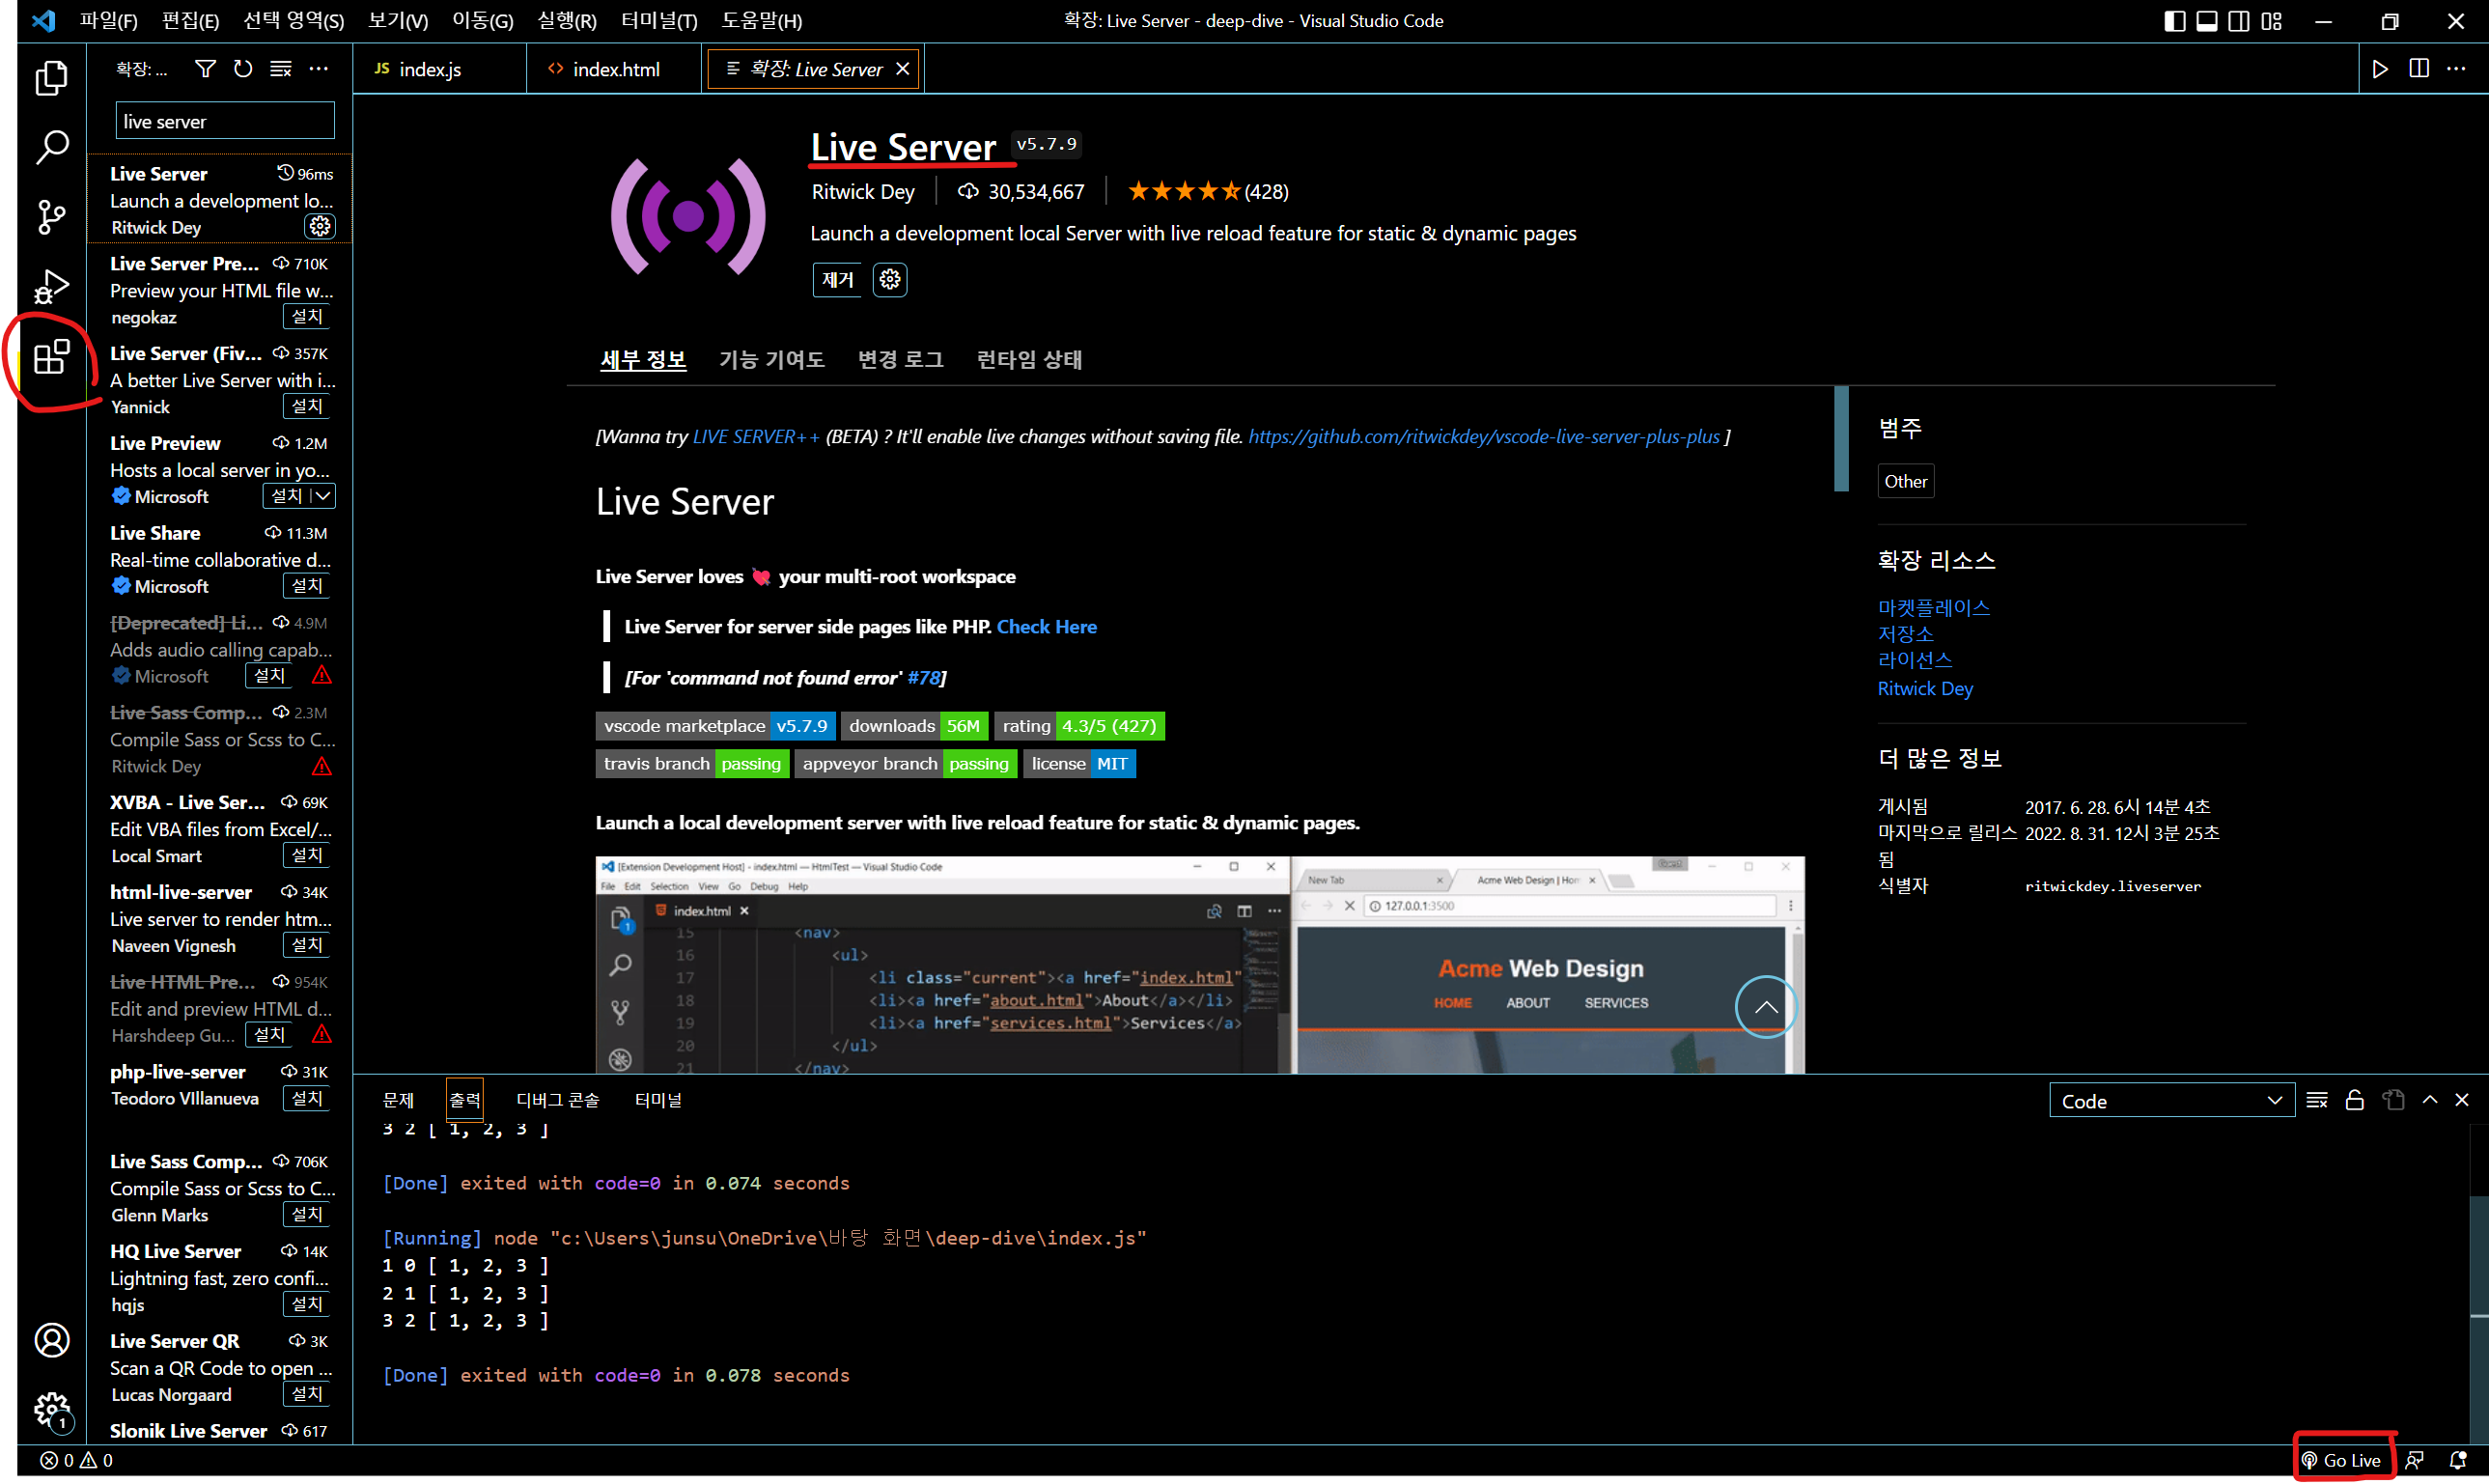
Task: Open the 마켓플레이스 resource link
Action: (x=1933, y=607)
